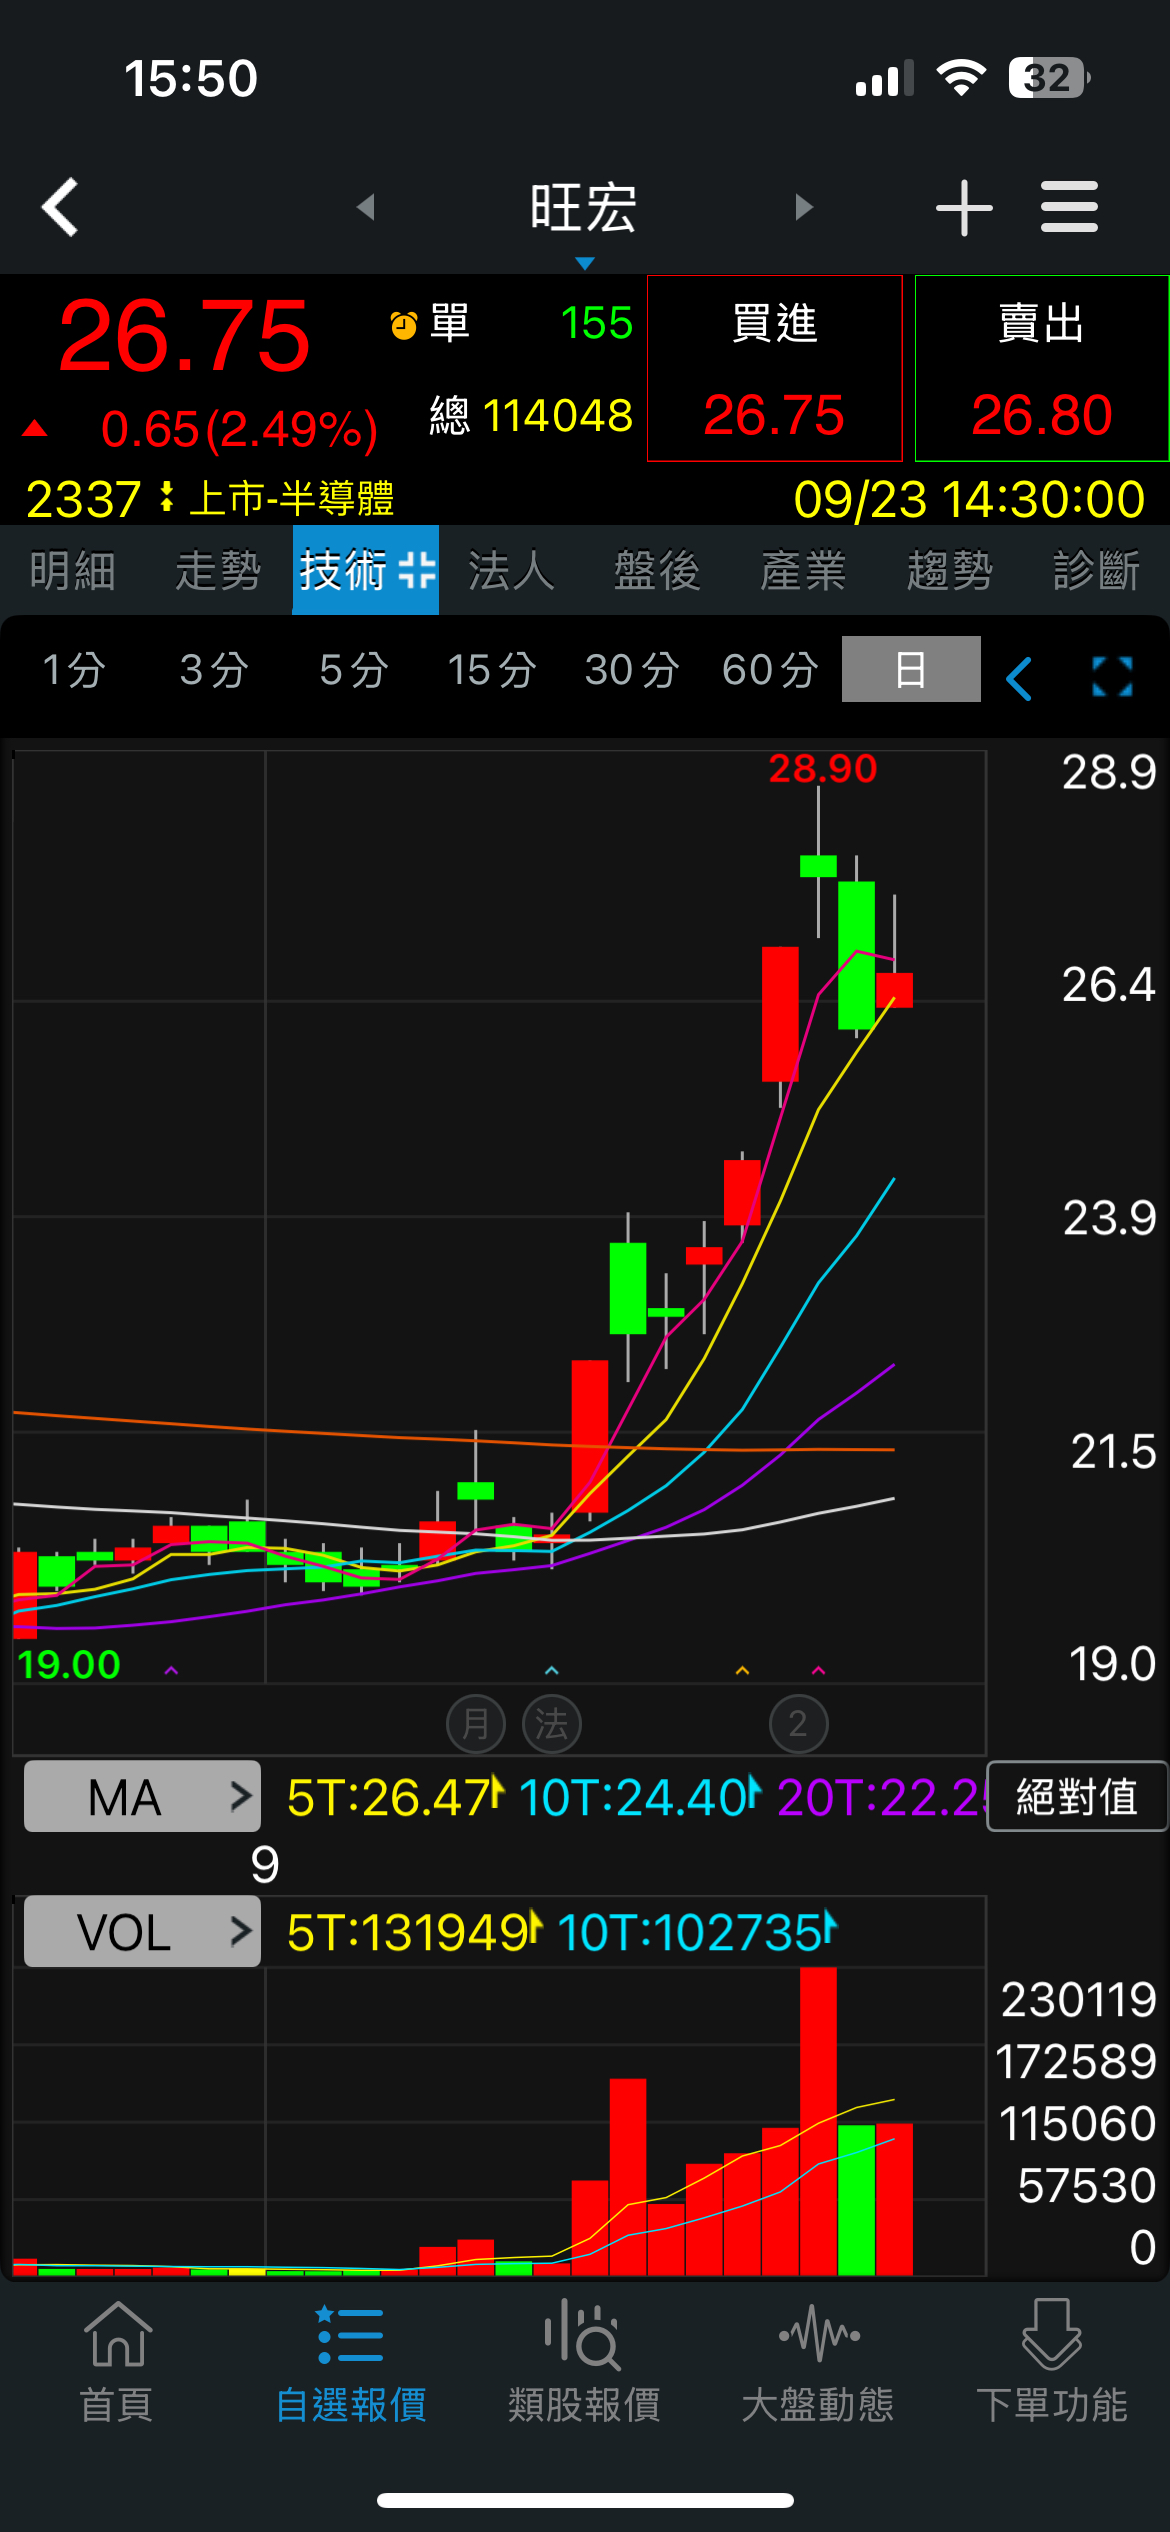
Task: Tap the cyan caret marker under chart
Action: [x=551, y=1670]
